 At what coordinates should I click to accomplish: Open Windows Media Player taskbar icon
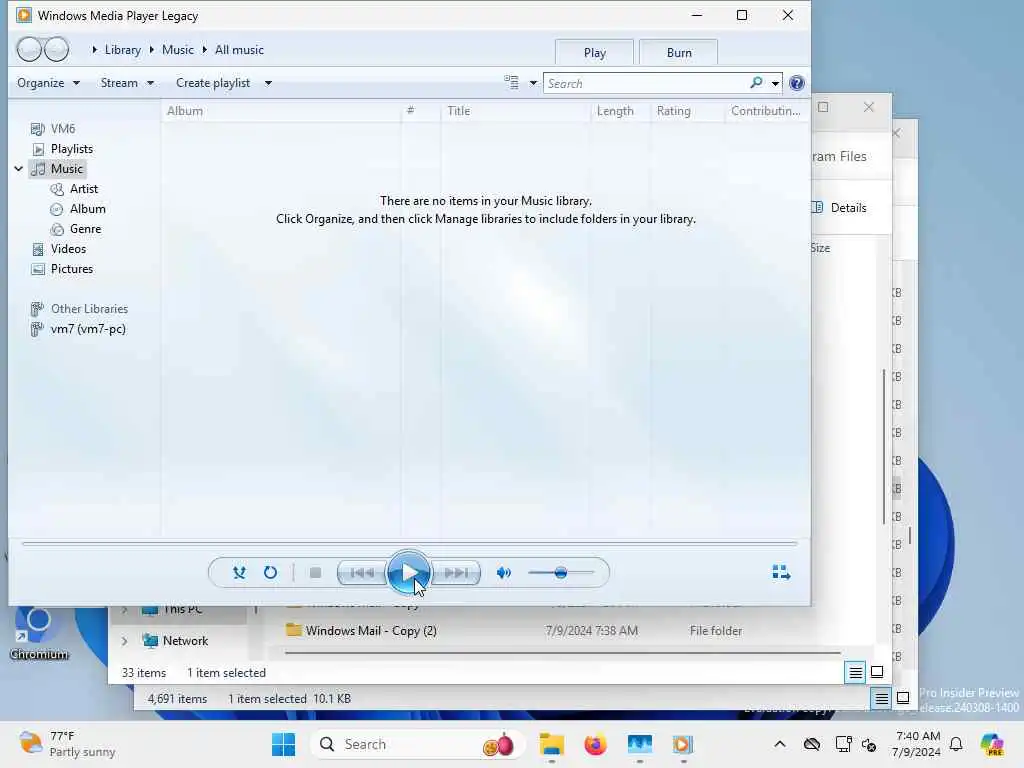[682, 744]
